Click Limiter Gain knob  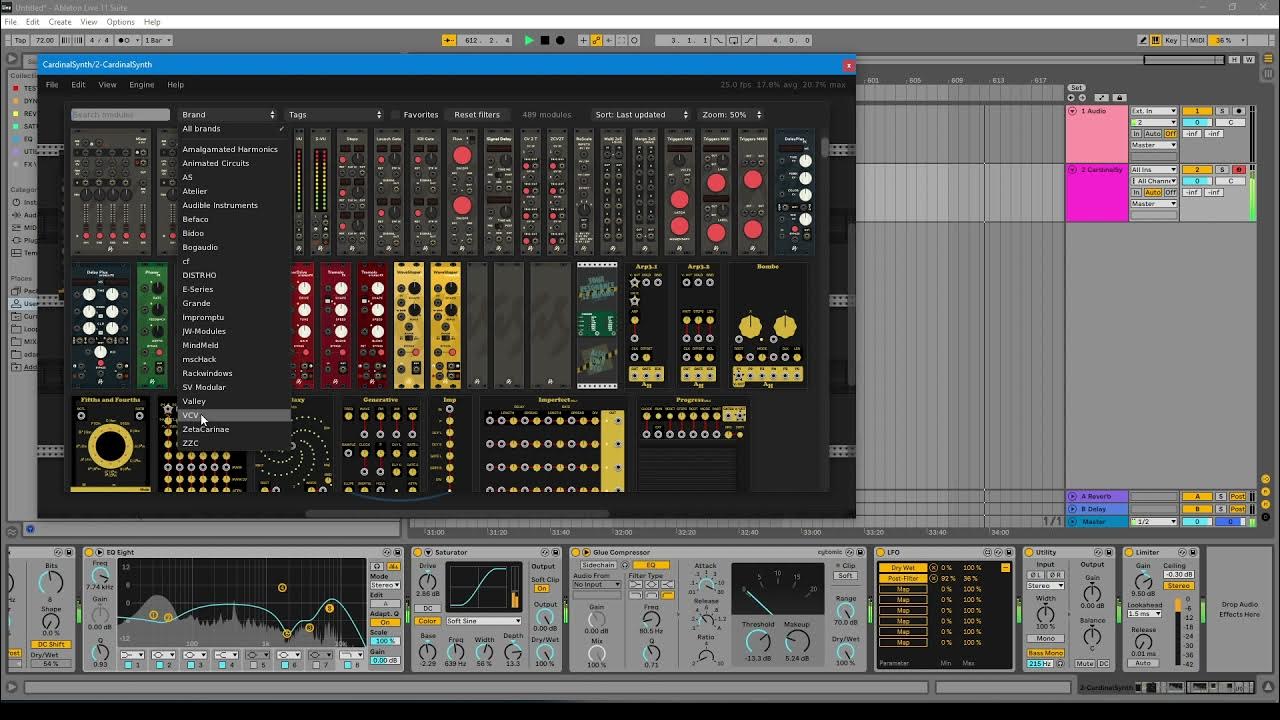tap(1143, 581)
